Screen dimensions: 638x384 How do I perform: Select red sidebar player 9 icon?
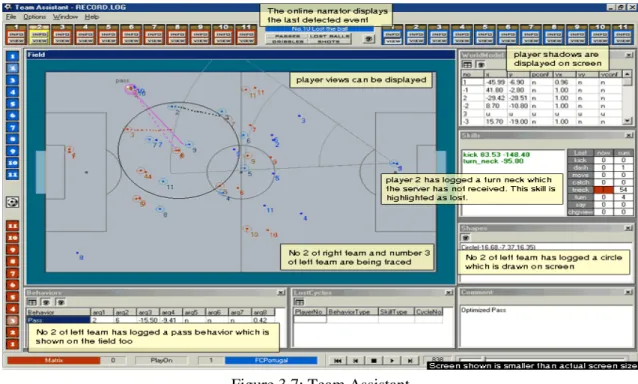[x=12, y=249]
